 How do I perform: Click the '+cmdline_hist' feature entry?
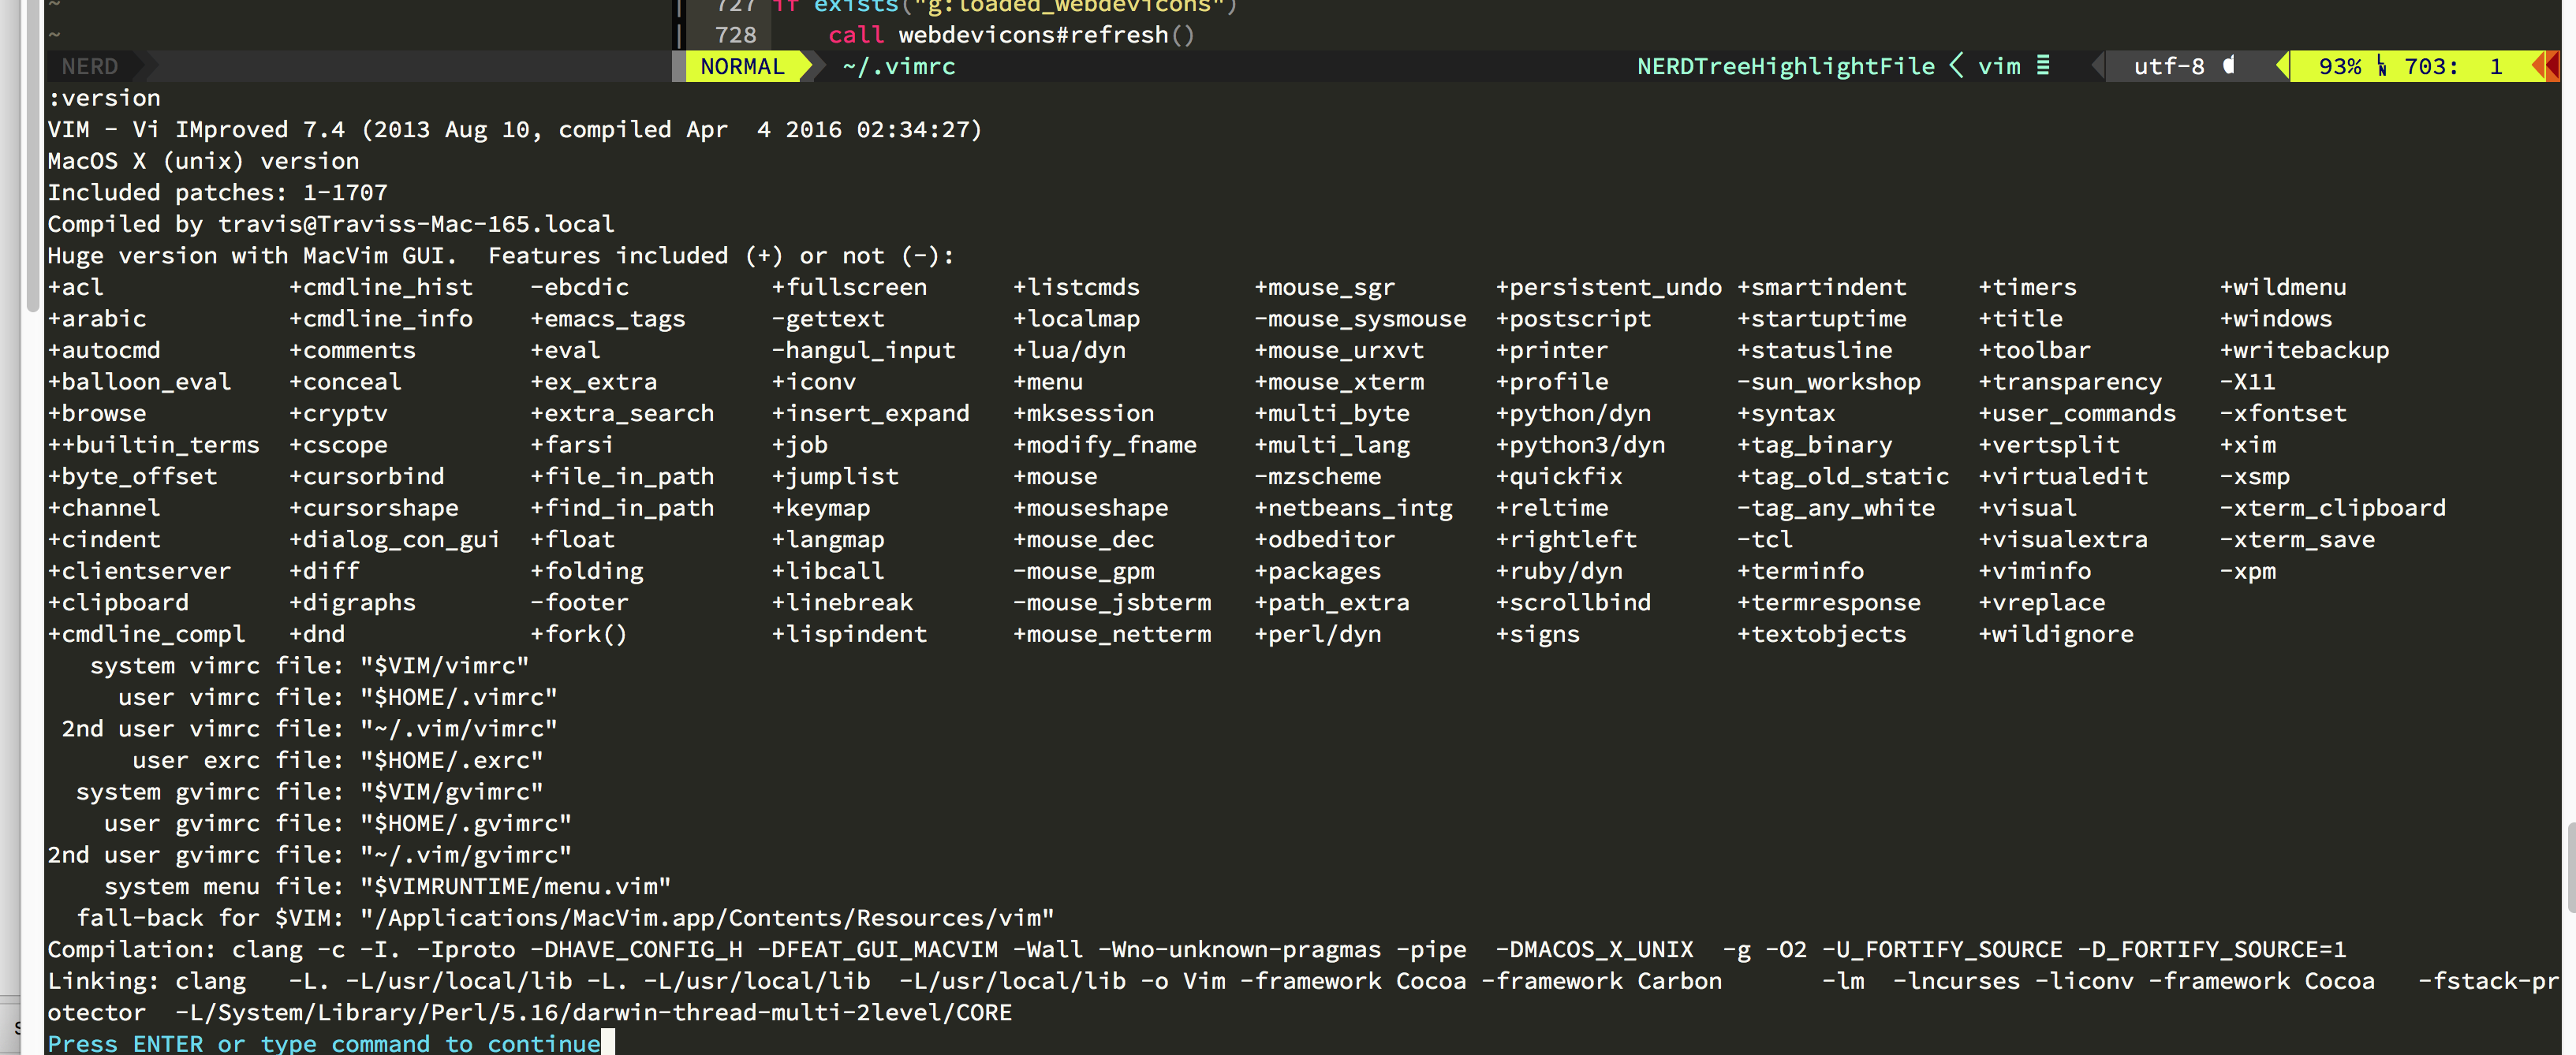pyautogui.click(x=381, y=287)
